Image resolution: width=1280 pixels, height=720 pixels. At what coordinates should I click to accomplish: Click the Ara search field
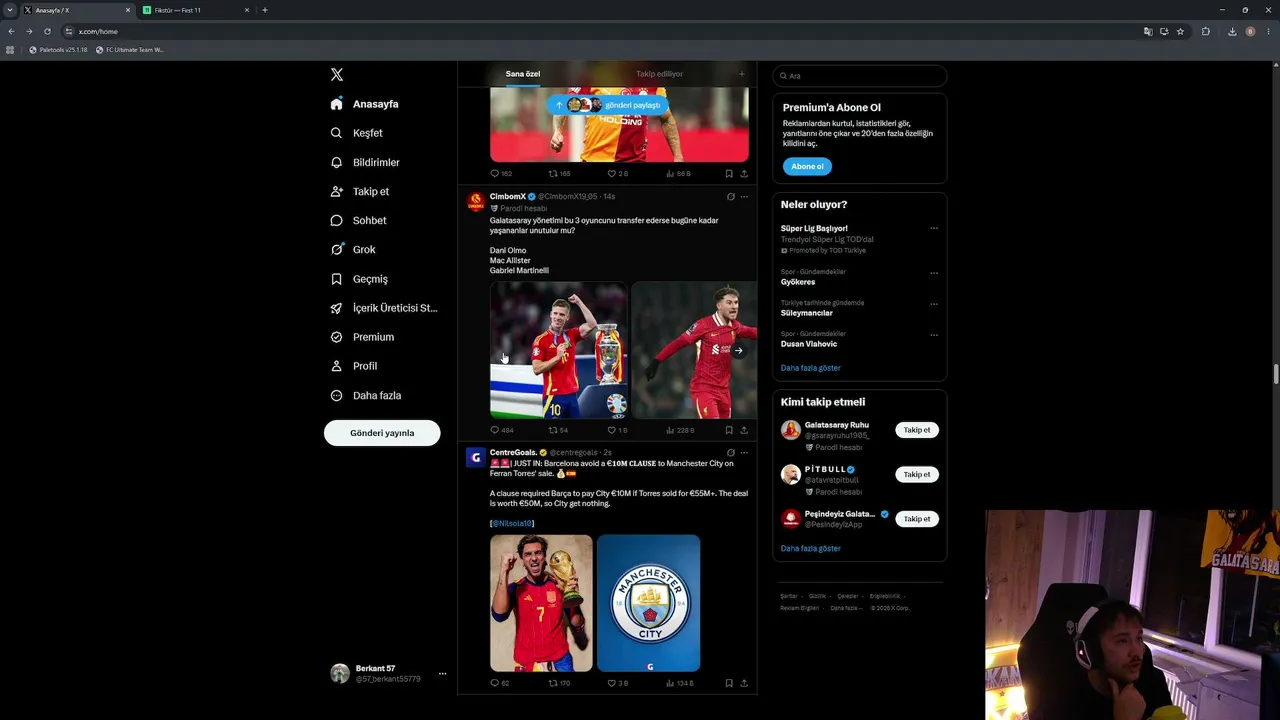(x=859, y=76)
